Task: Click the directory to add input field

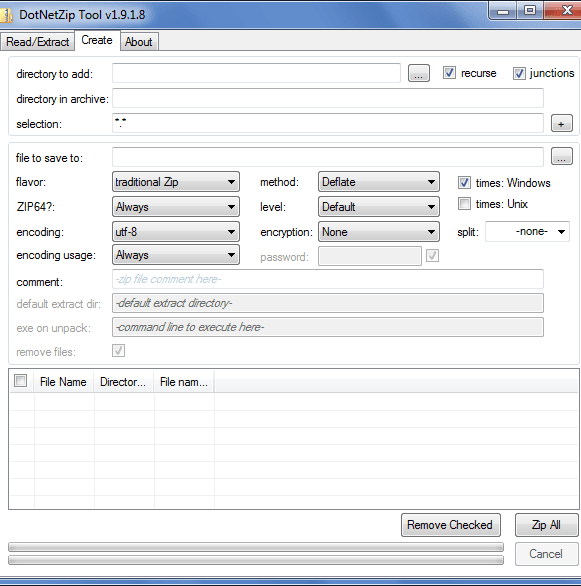Action: pyautogui.click(x=256, y=73)
